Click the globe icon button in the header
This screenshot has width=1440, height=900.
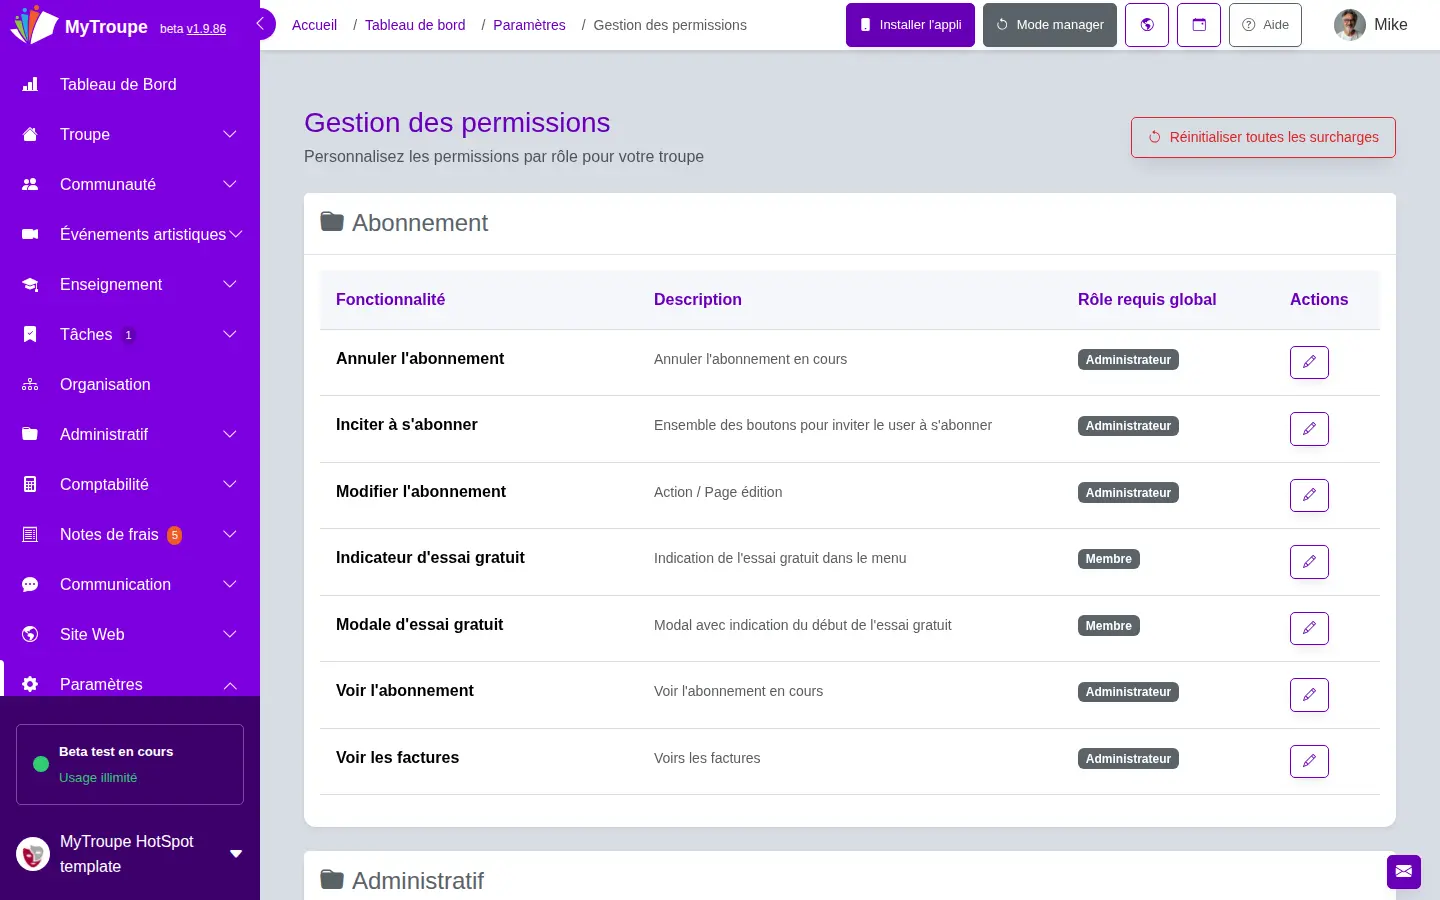click(1147, 25)
